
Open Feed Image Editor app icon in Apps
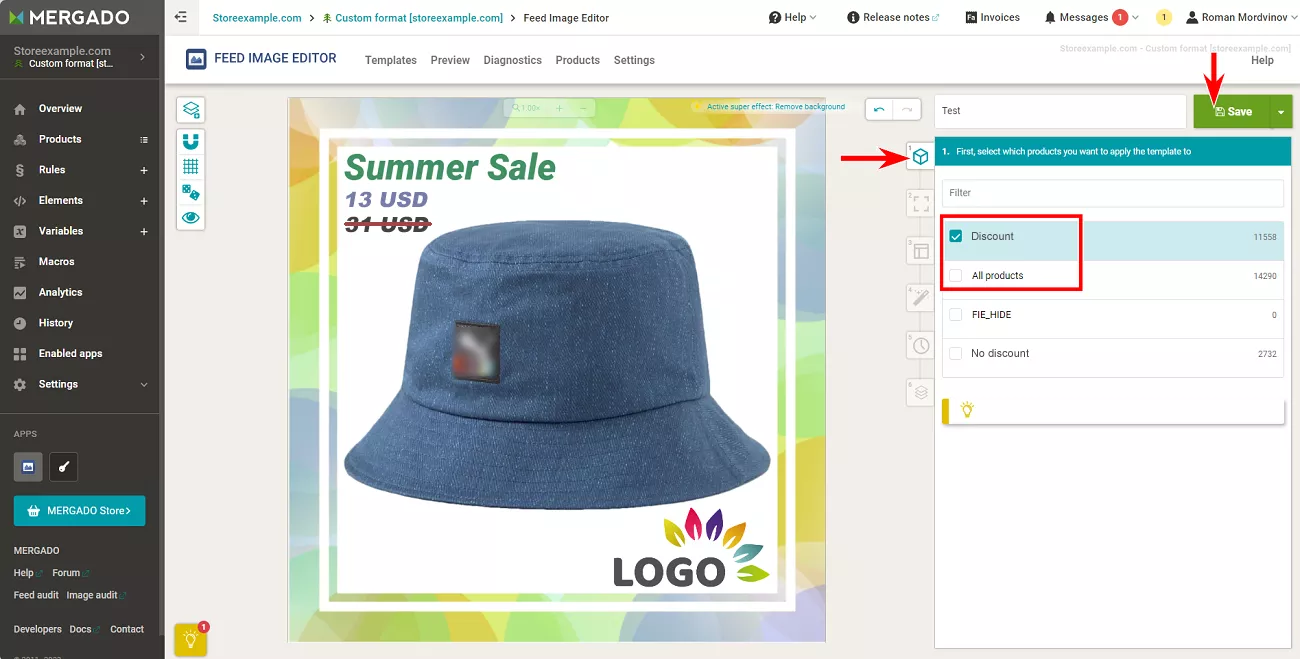coord(28,466)
